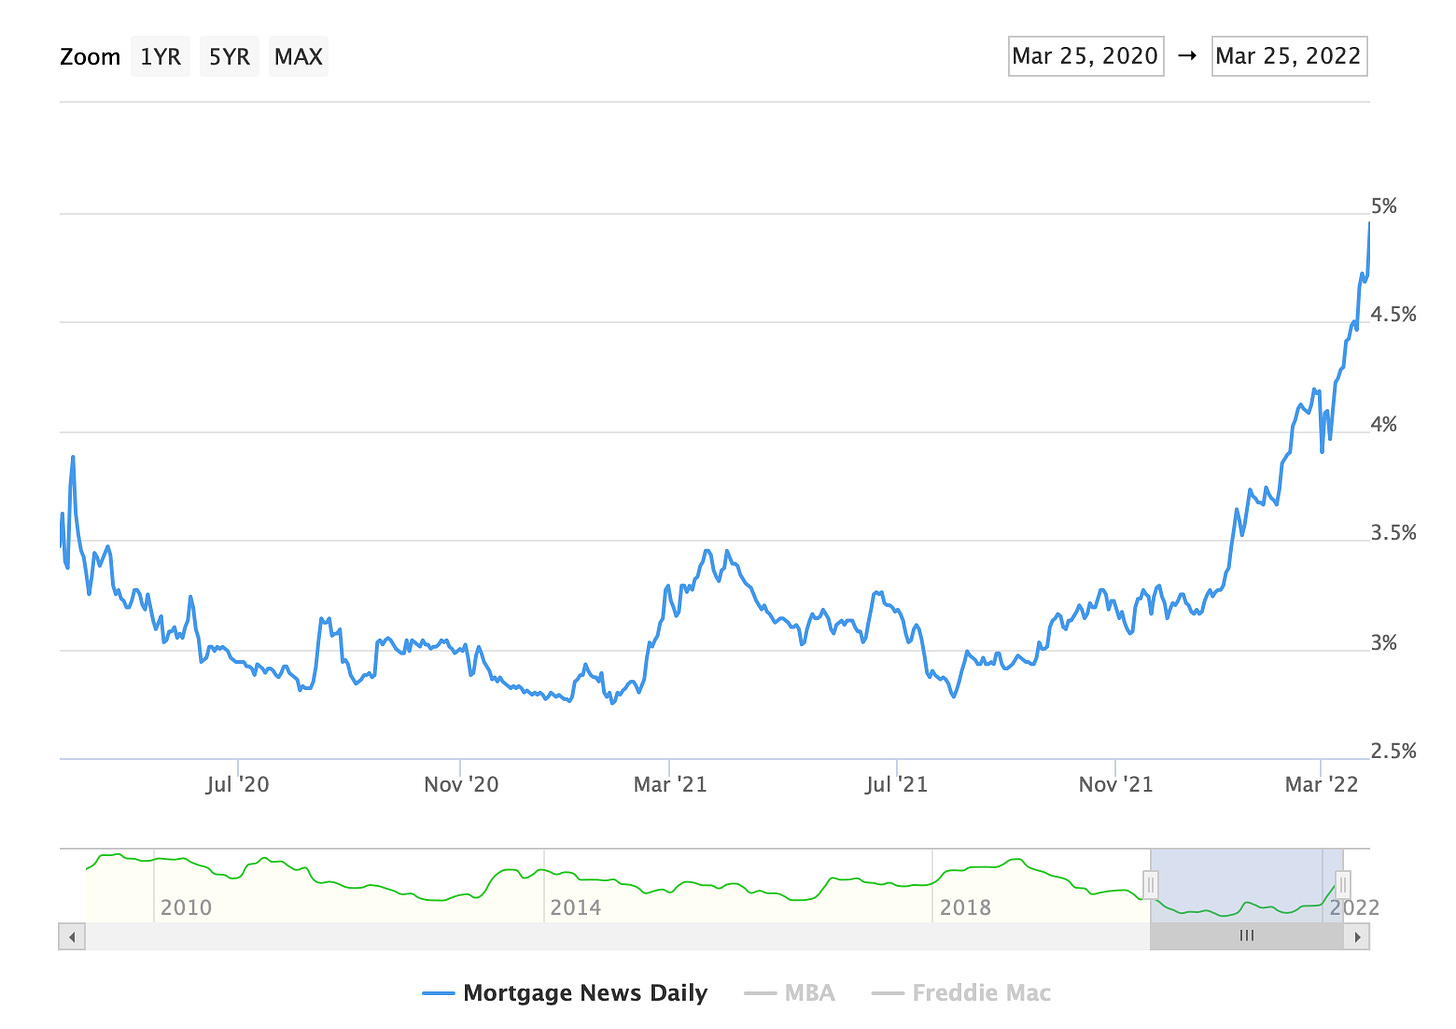1456x1029 pixels.
Task: Click the navigator's left range handle
Action: tap(1150, 885)
